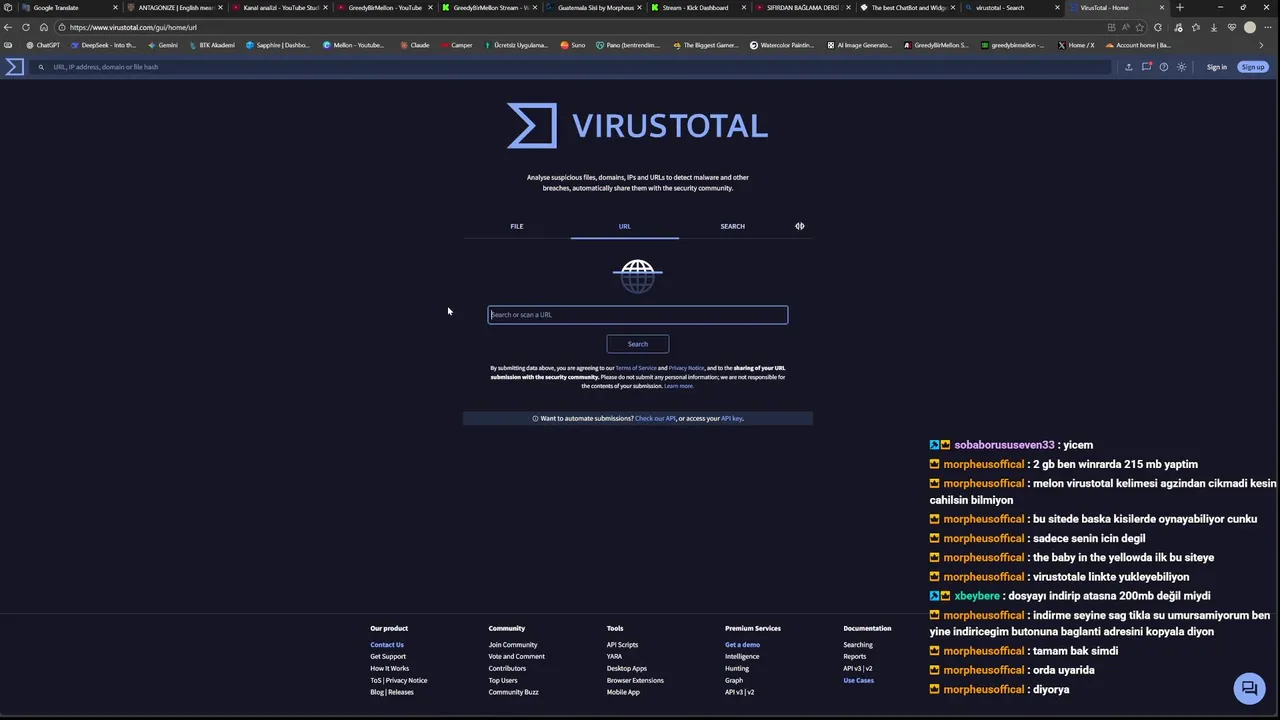
Task: Click the 'Search or scan a URL' field
Action: (x=638, y=315)
